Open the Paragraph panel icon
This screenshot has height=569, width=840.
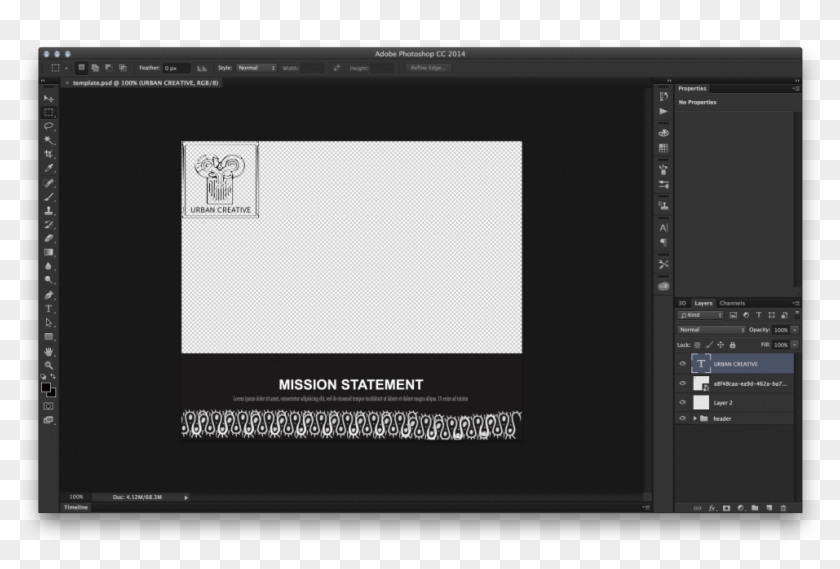(664, 243)
